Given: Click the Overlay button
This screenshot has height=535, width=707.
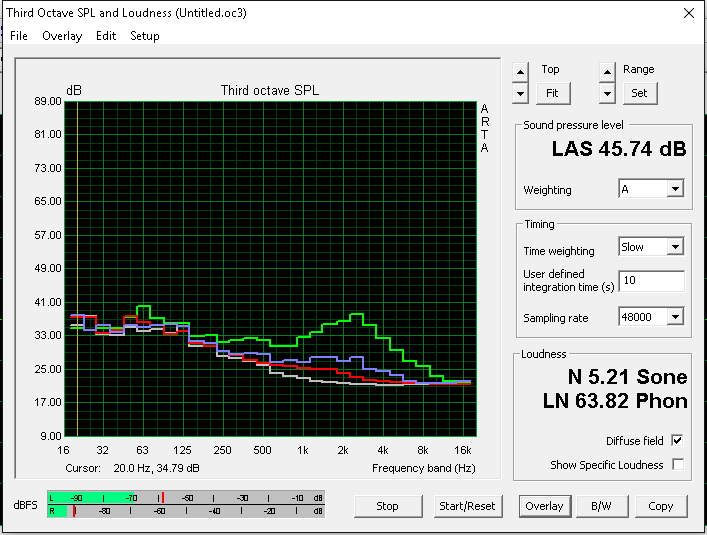Looking at the screenshot, I should pyautogui.click(x=545, y=506).
